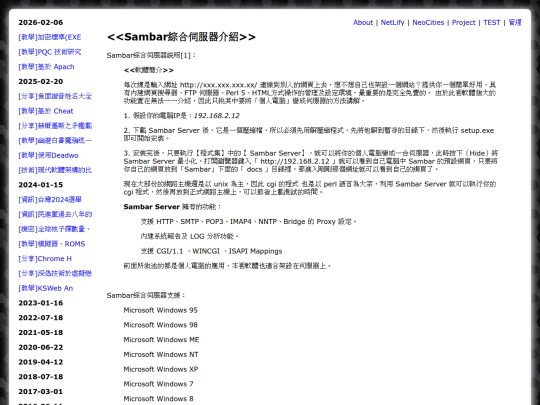Open the NetLify link
The image size is (540, 405).
tap(392, 22)
